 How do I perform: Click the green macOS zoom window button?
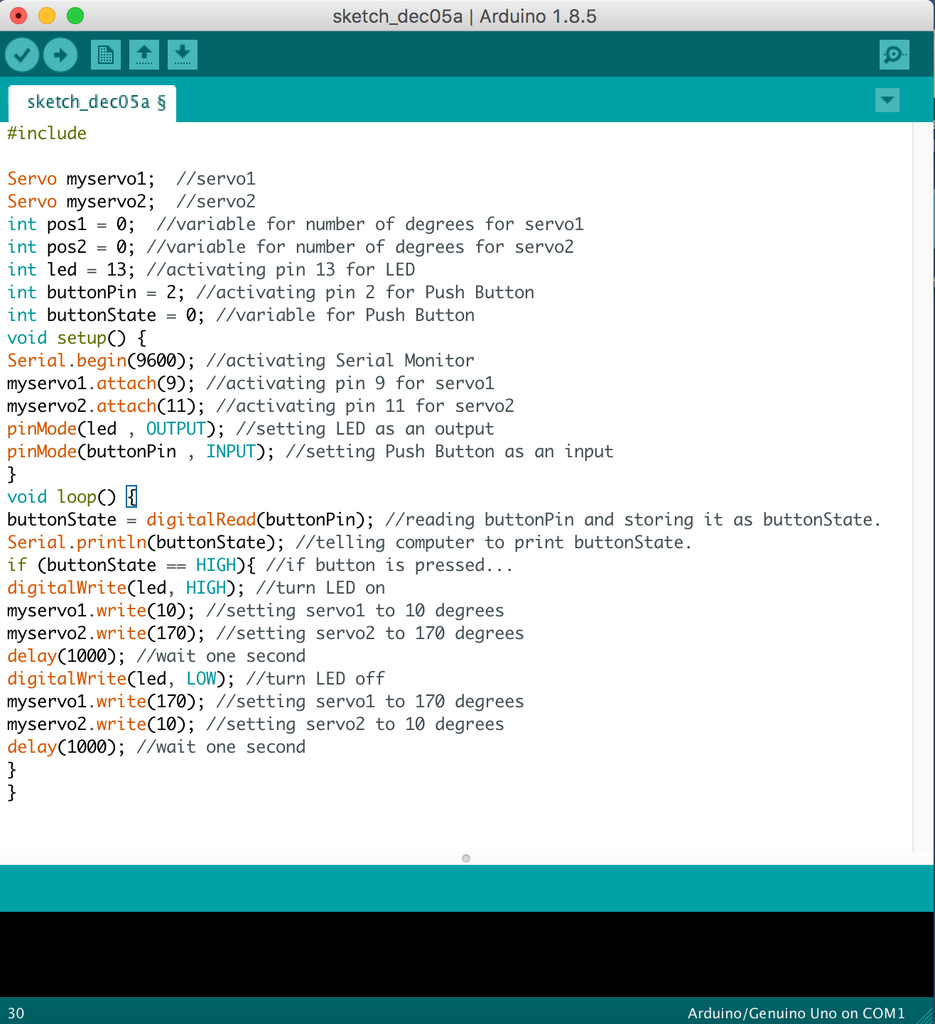(x=75, y=16)
